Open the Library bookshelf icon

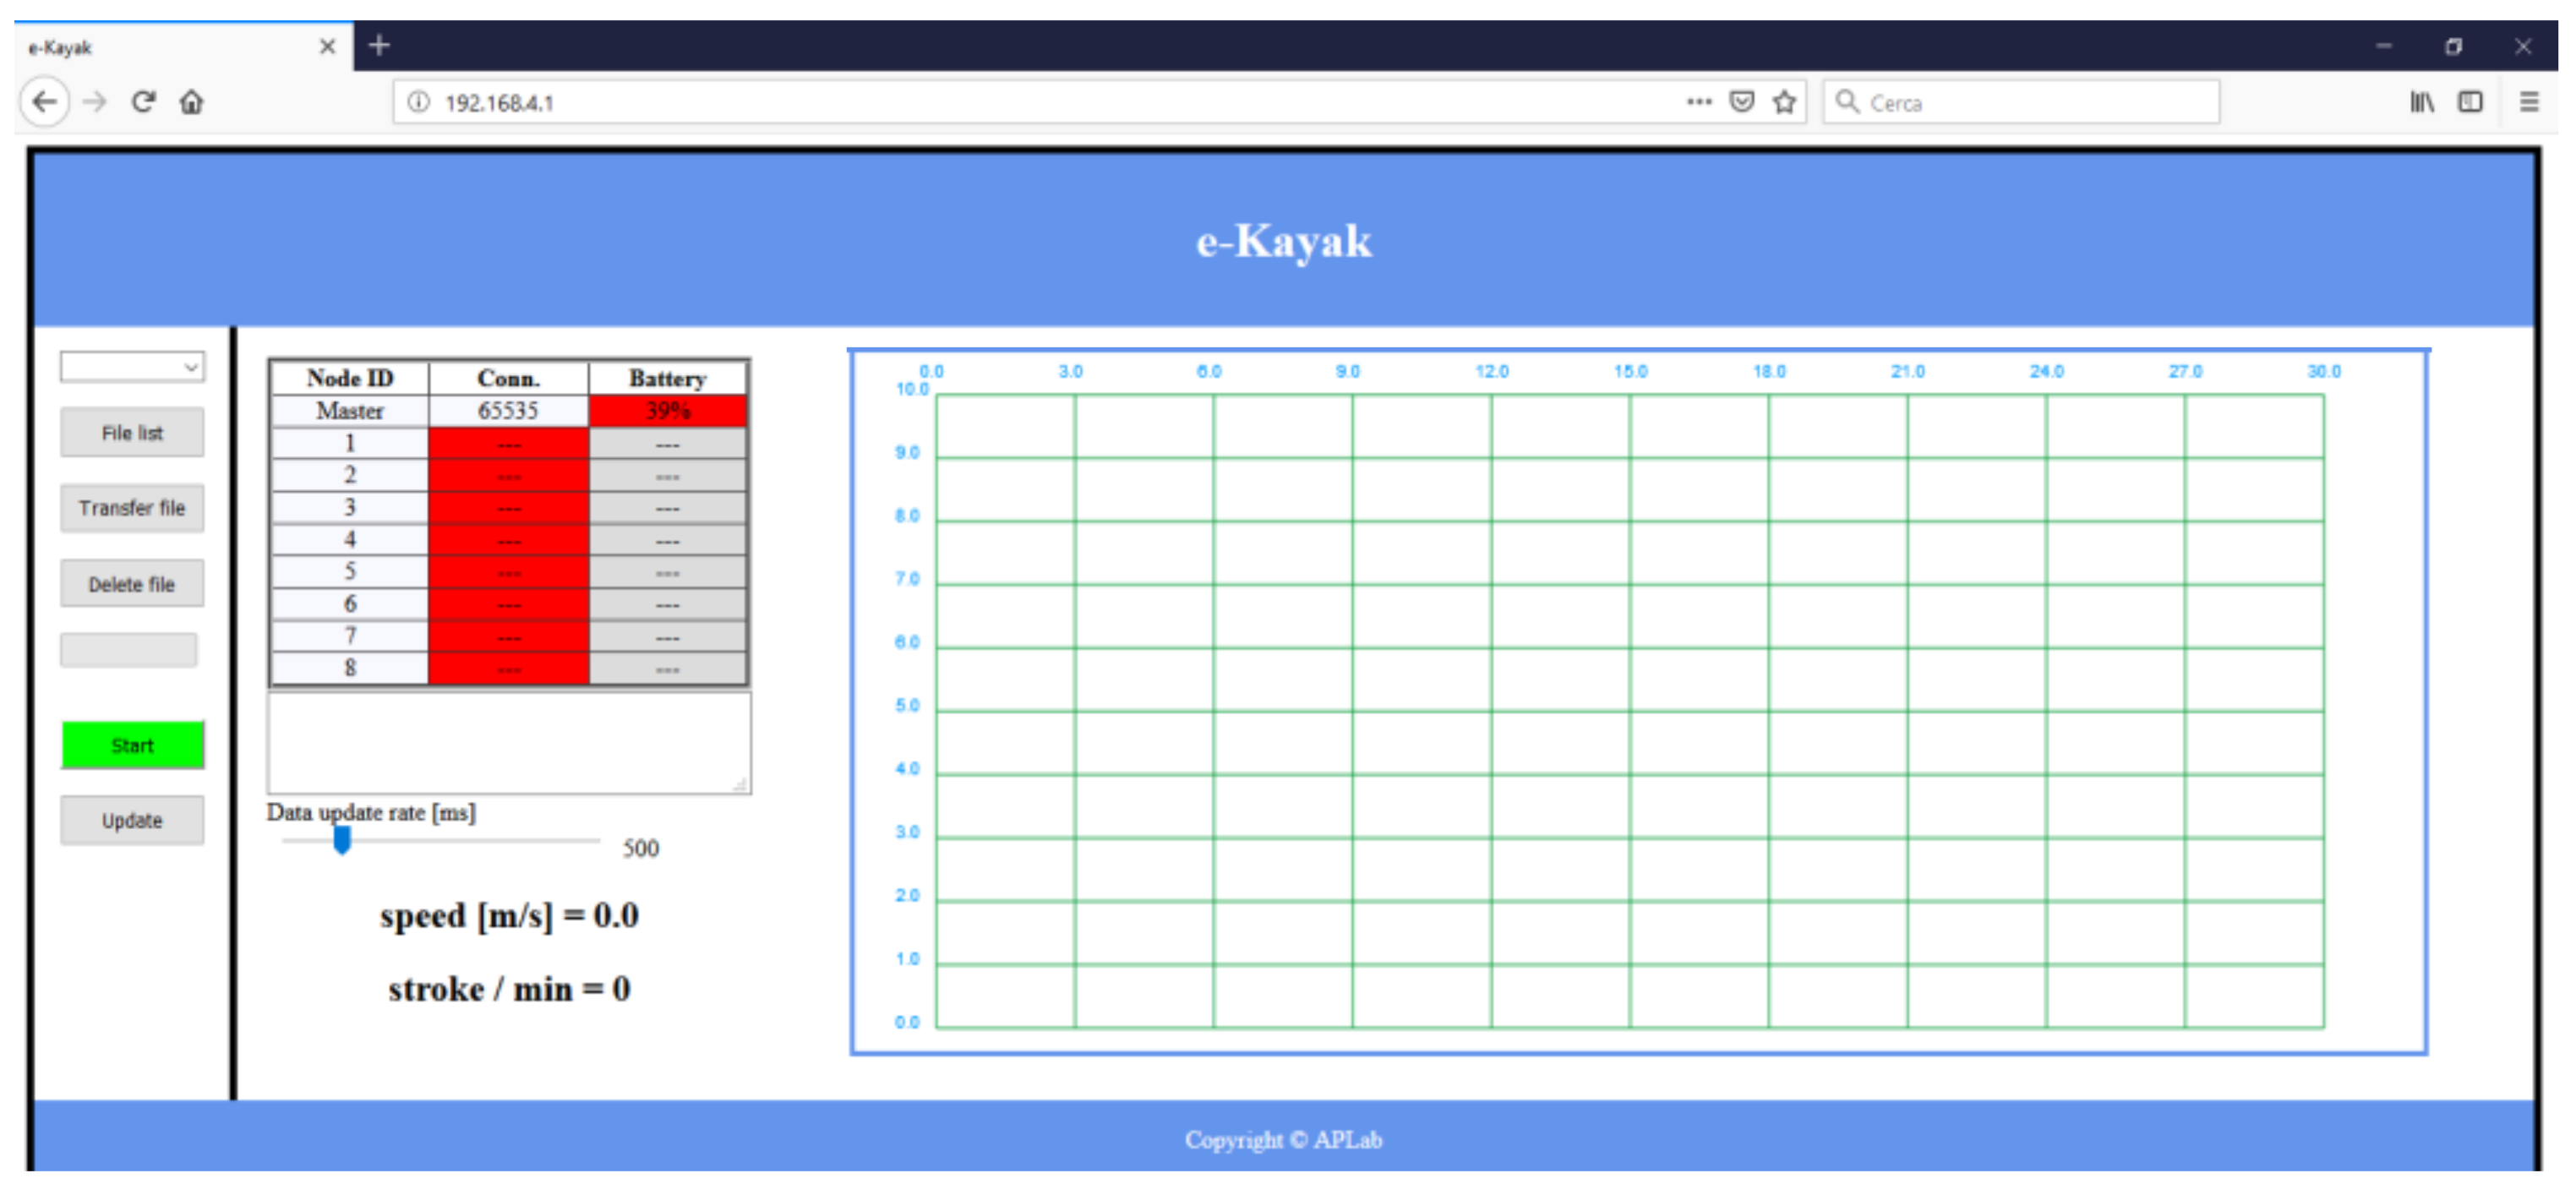(x=2421, y=102)
